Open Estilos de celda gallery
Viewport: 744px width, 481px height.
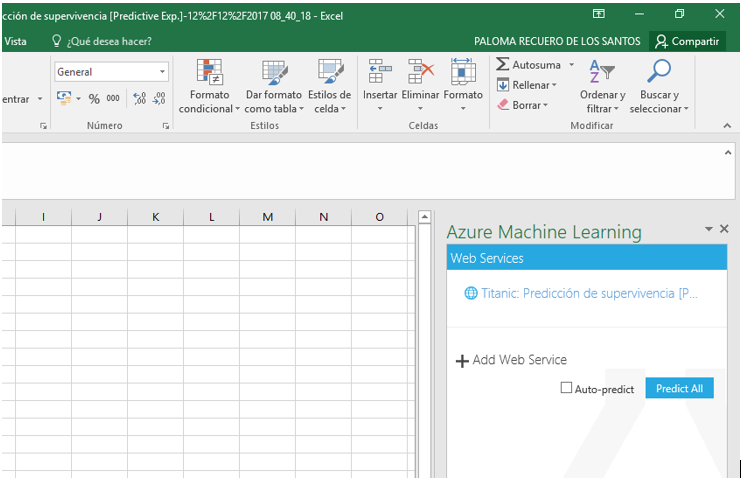(330, 86)
